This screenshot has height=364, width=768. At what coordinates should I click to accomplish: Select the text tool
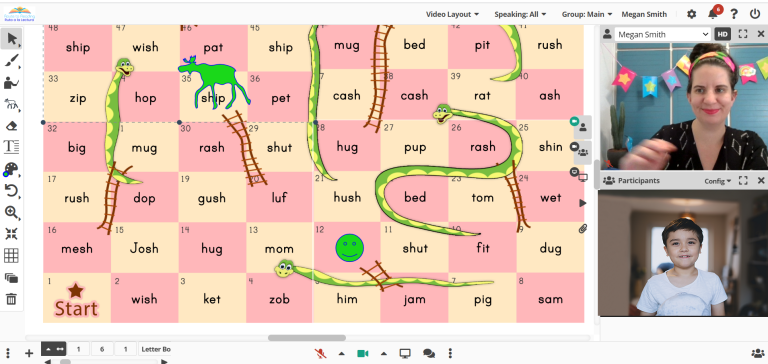(11, 146)
